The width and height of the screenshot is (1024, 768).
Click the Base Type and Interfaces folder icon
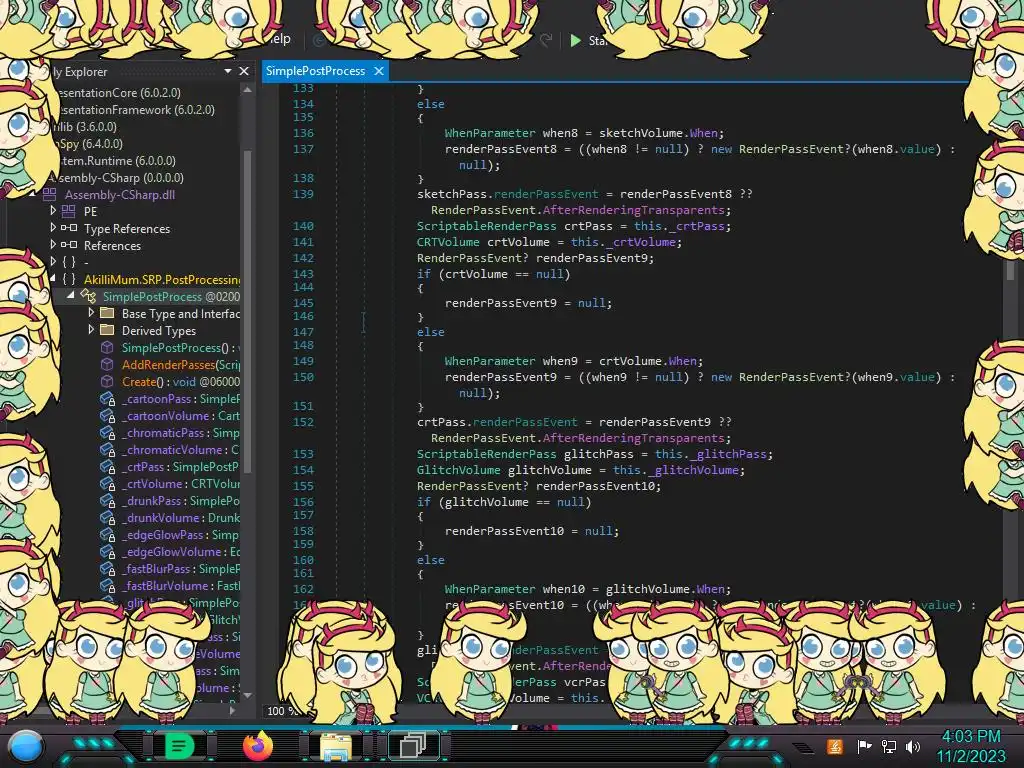pos(106,313)
